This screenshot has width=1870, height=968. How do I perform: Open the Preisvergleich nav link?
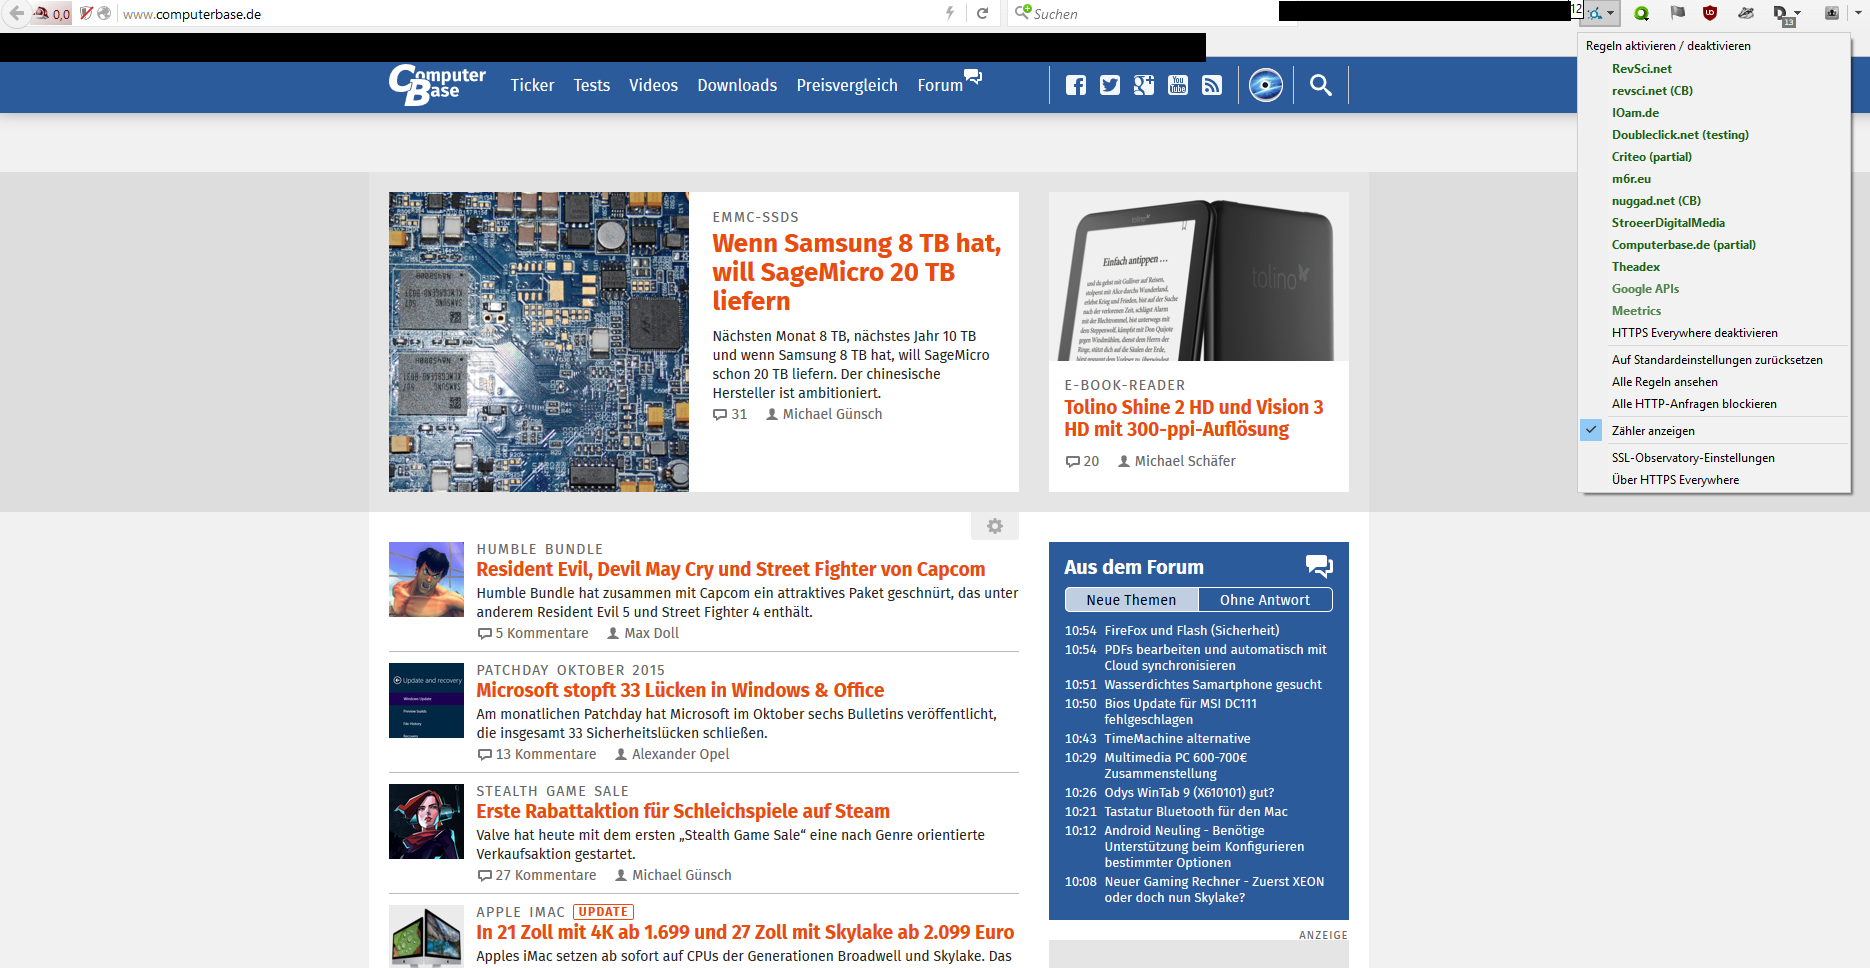(847, 86)
